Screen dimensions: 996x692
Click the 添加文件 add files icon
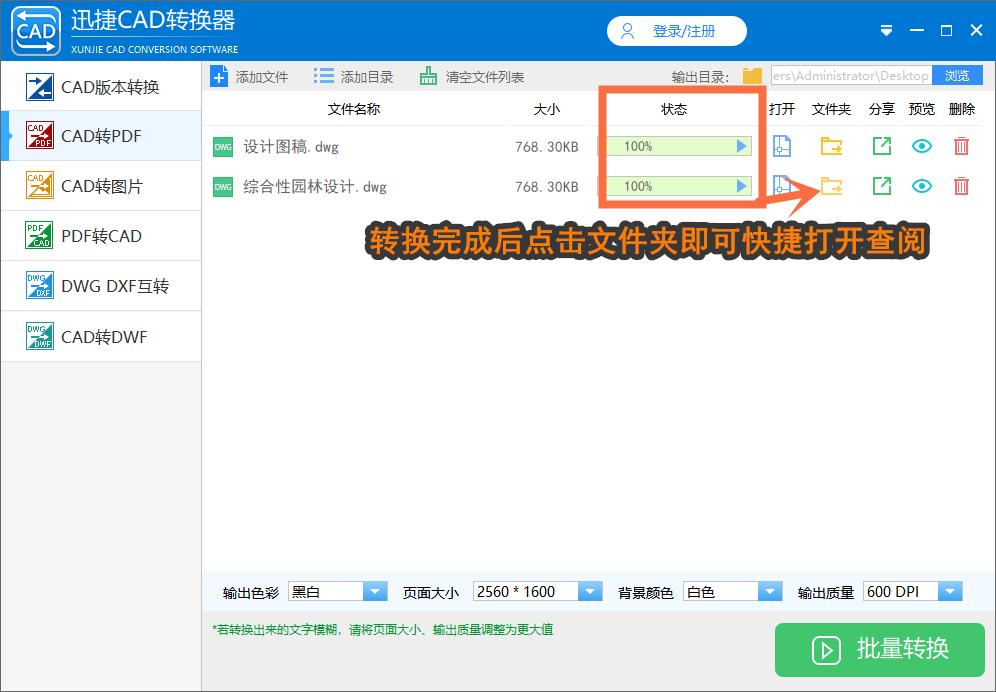219,75
